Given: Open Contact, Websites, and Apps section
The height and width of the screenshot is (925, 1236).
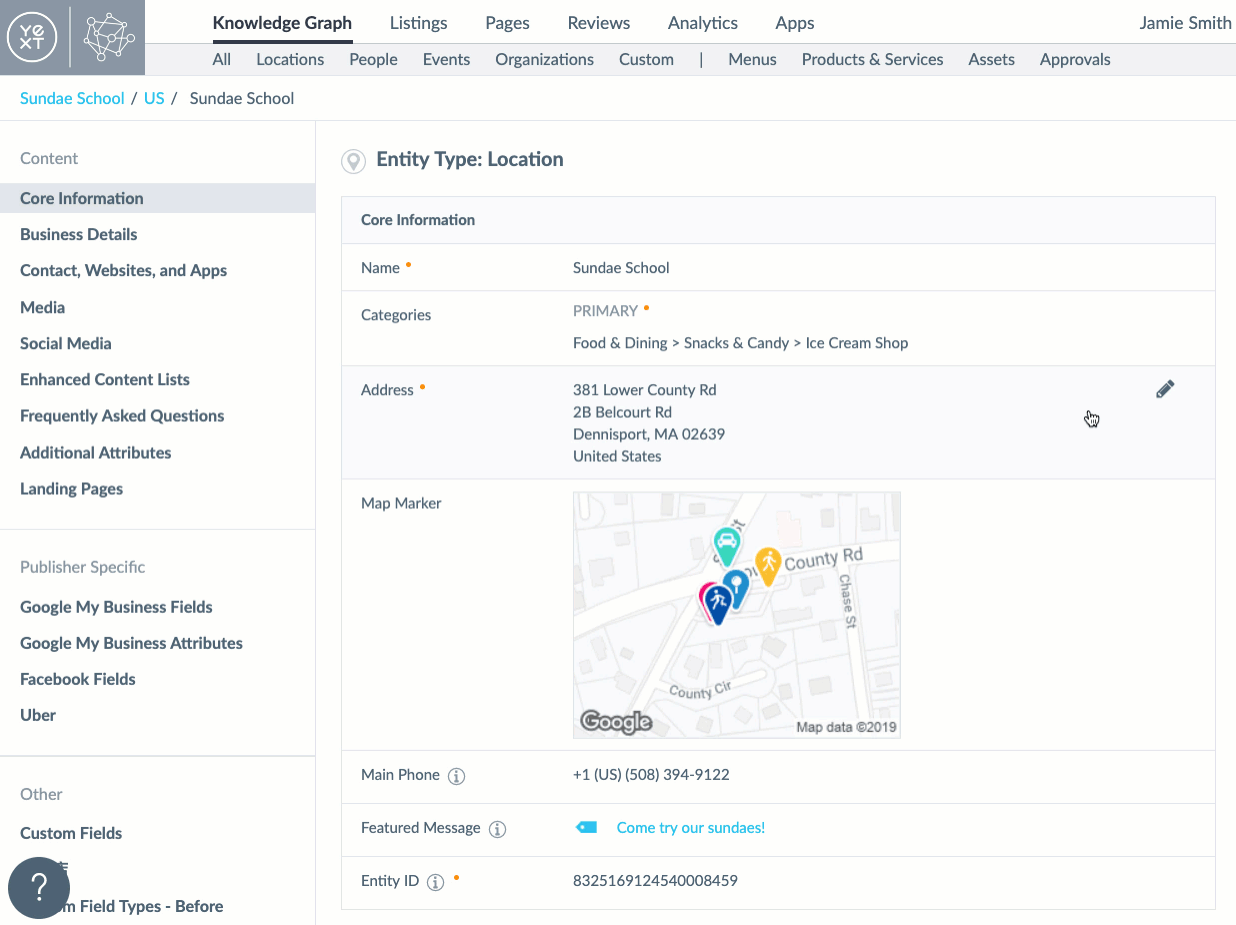Looking at the screenshot, I should click(124, 270).
